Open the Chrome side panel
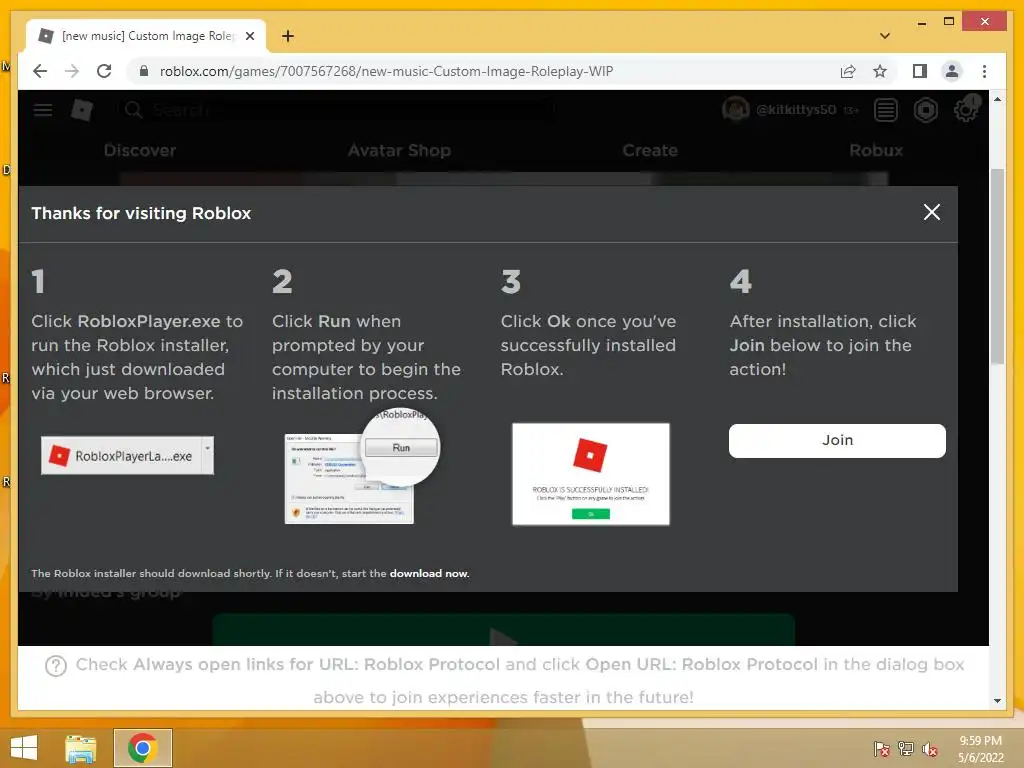This screenshot has height=768, width=1024. pos(920,71)
